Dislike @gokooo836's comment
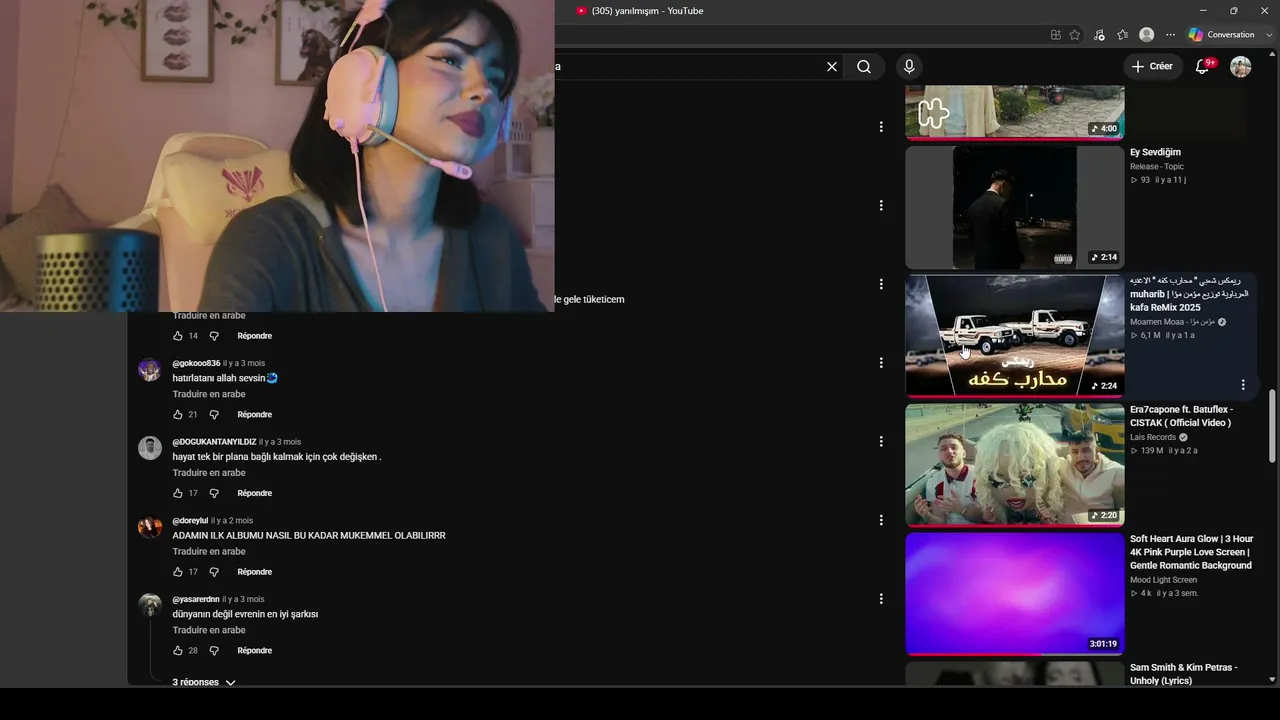Screen dimensions: 1280x720 pyautogui.click(x=214, y=414)
